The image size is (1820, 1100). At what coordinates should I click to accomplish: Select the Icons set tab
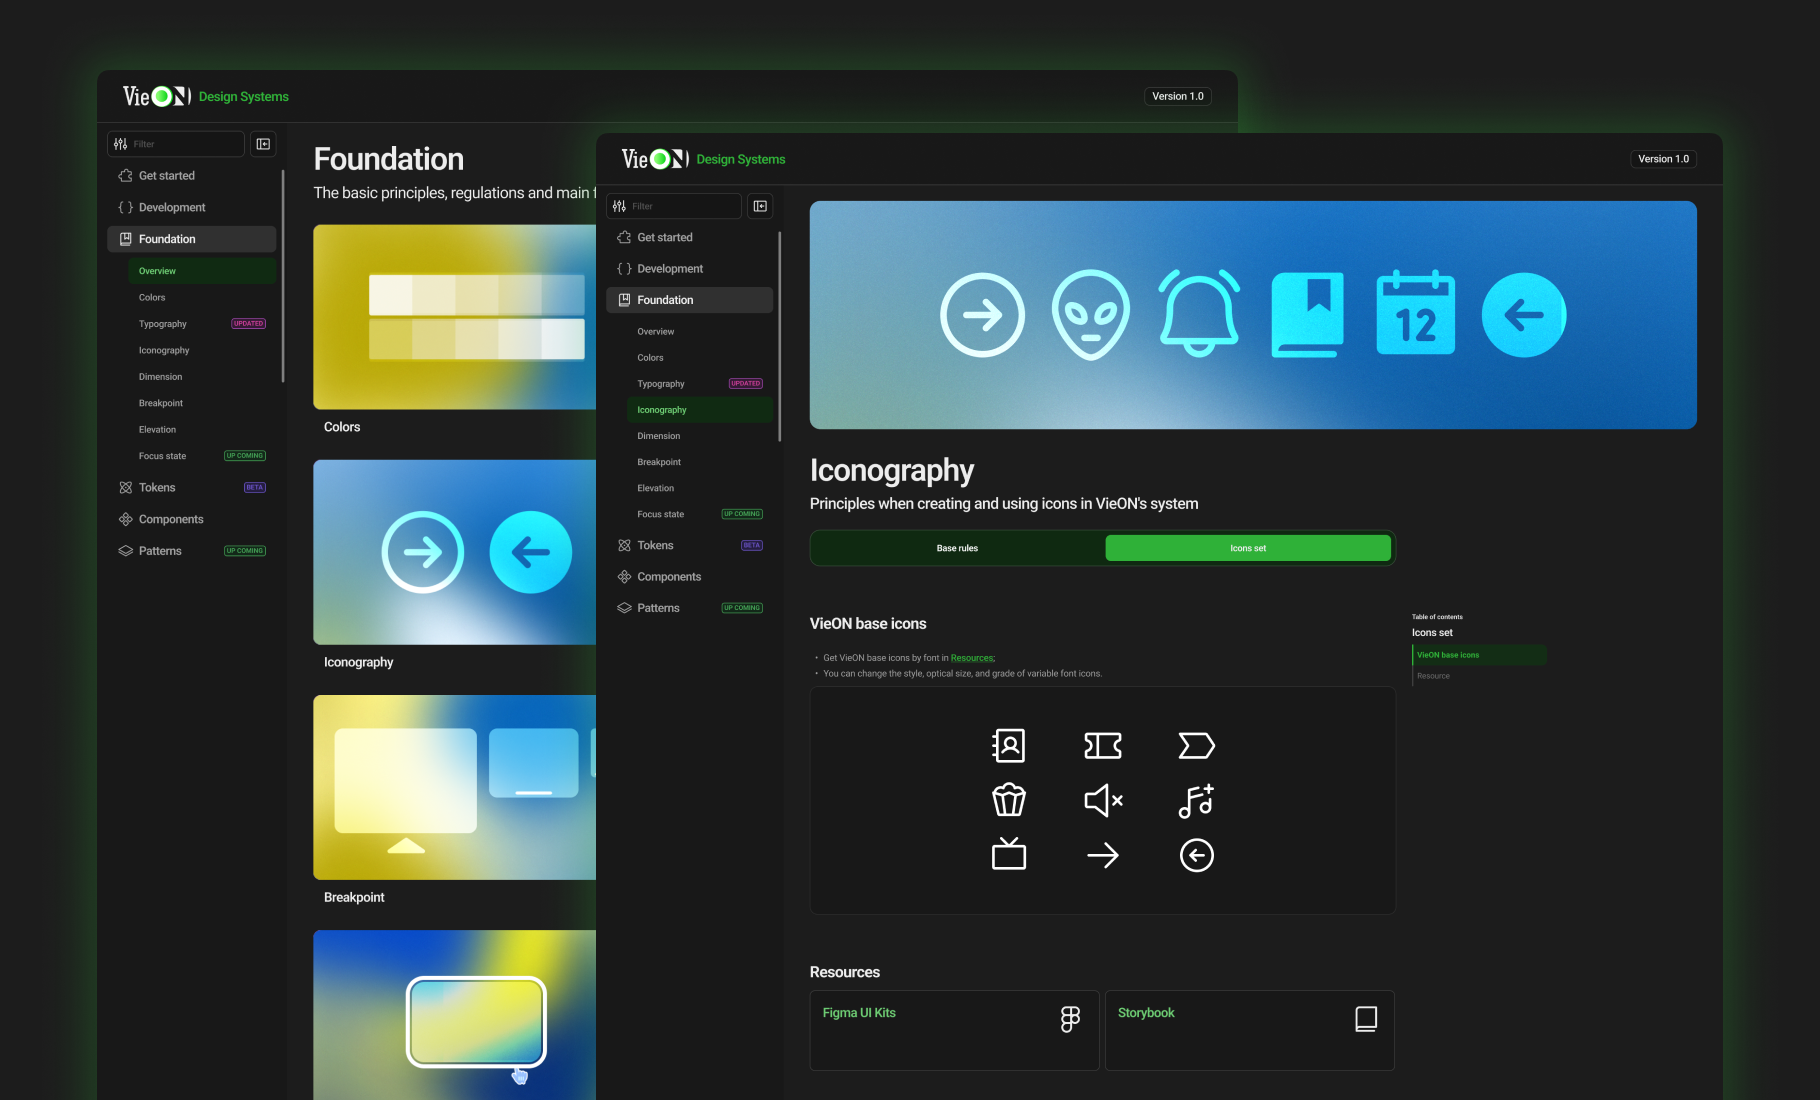pos(1248,548)
